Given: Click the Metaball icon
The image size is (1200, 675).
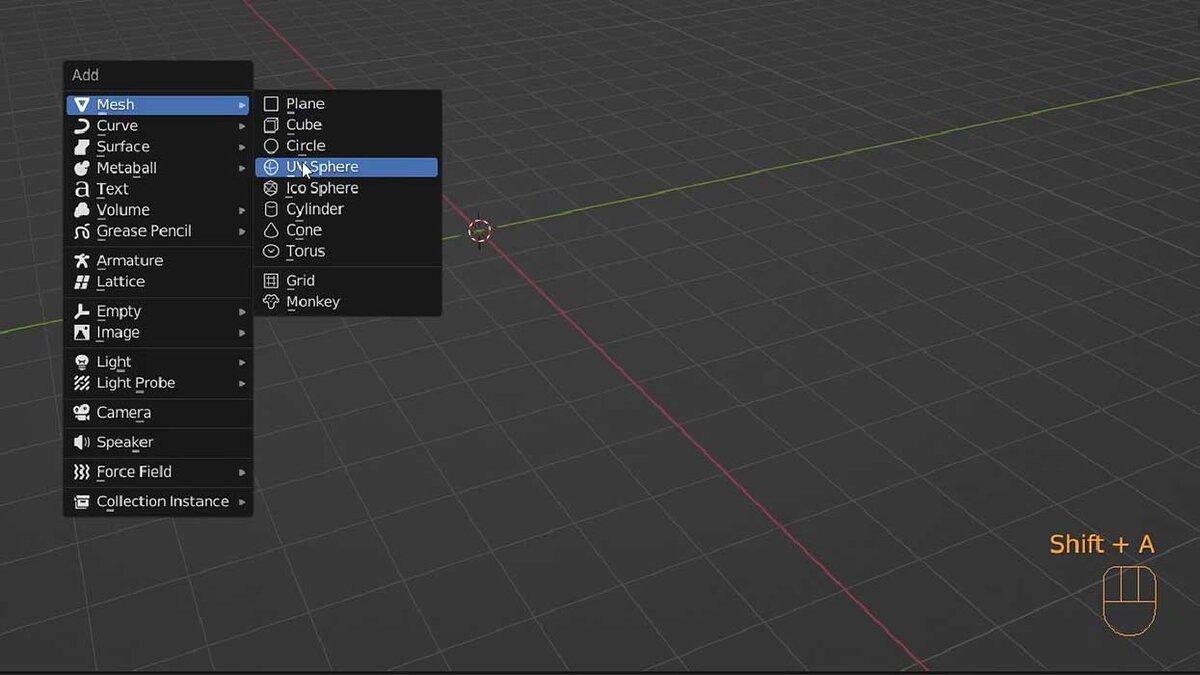Looking at the screenshot, I should point(82,168).
